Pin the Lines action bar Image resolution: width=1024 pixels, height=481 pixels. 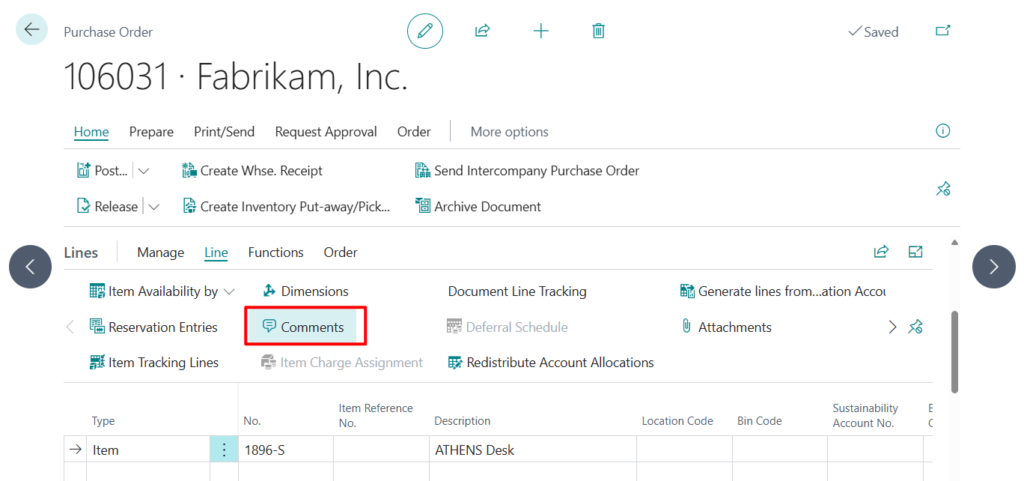pos(915,327)
